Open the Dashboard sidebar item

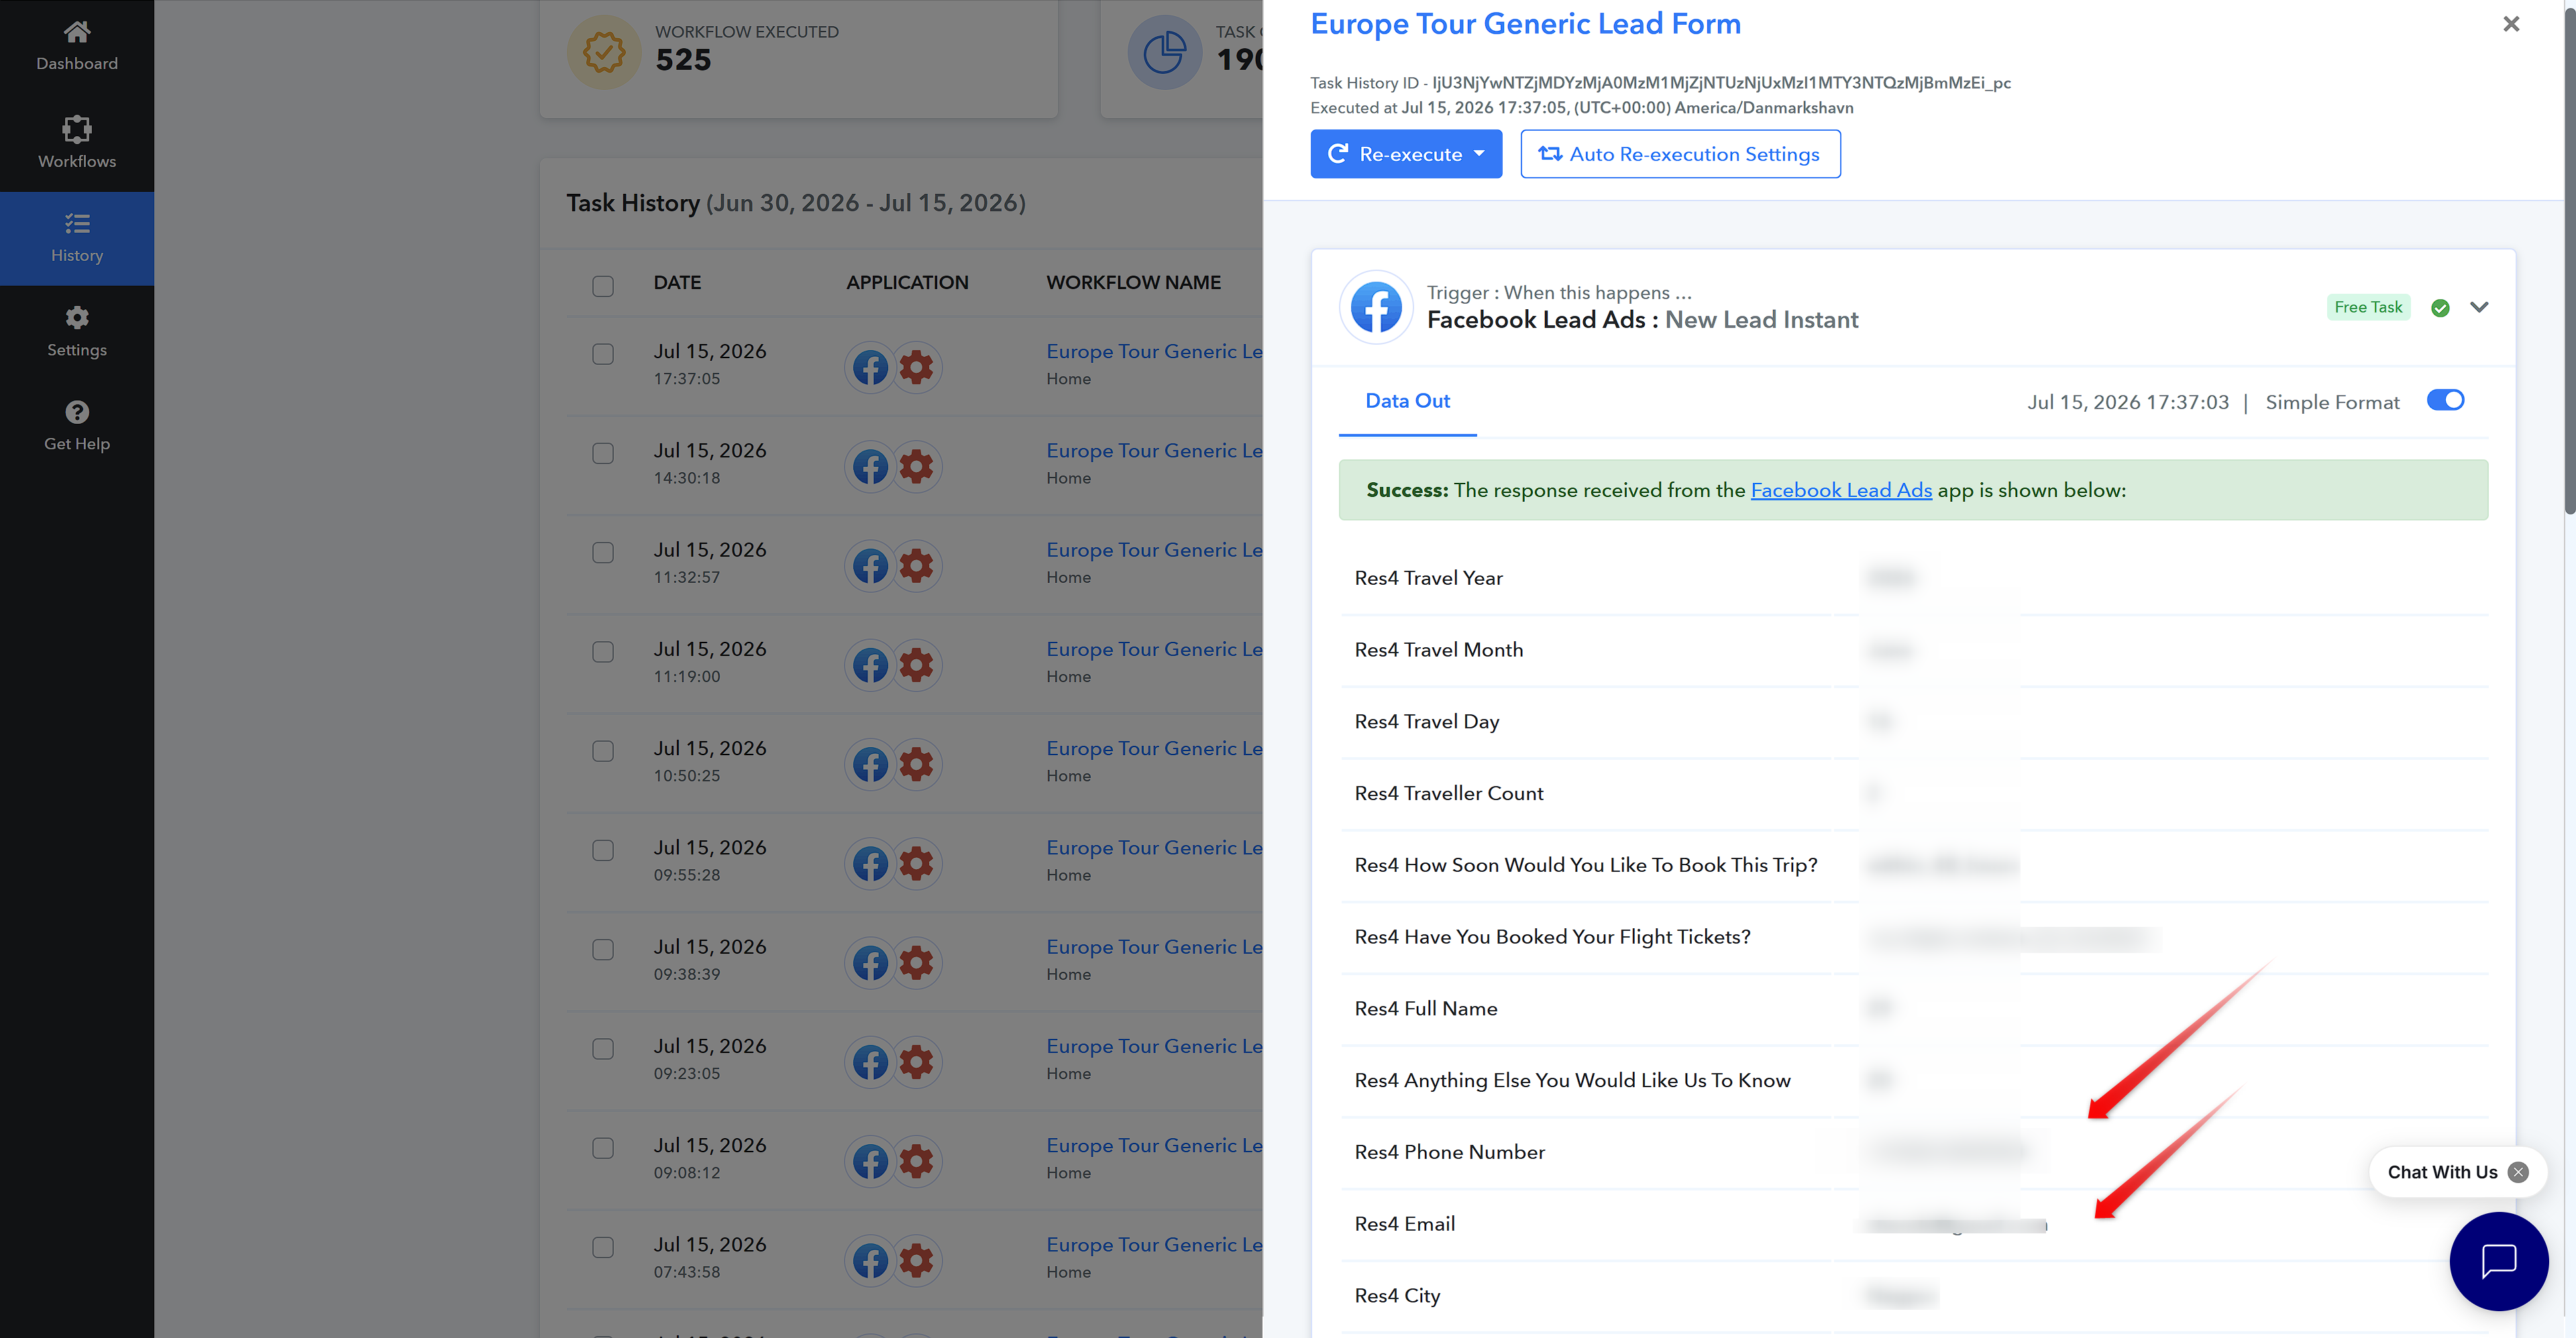(77, 46)
